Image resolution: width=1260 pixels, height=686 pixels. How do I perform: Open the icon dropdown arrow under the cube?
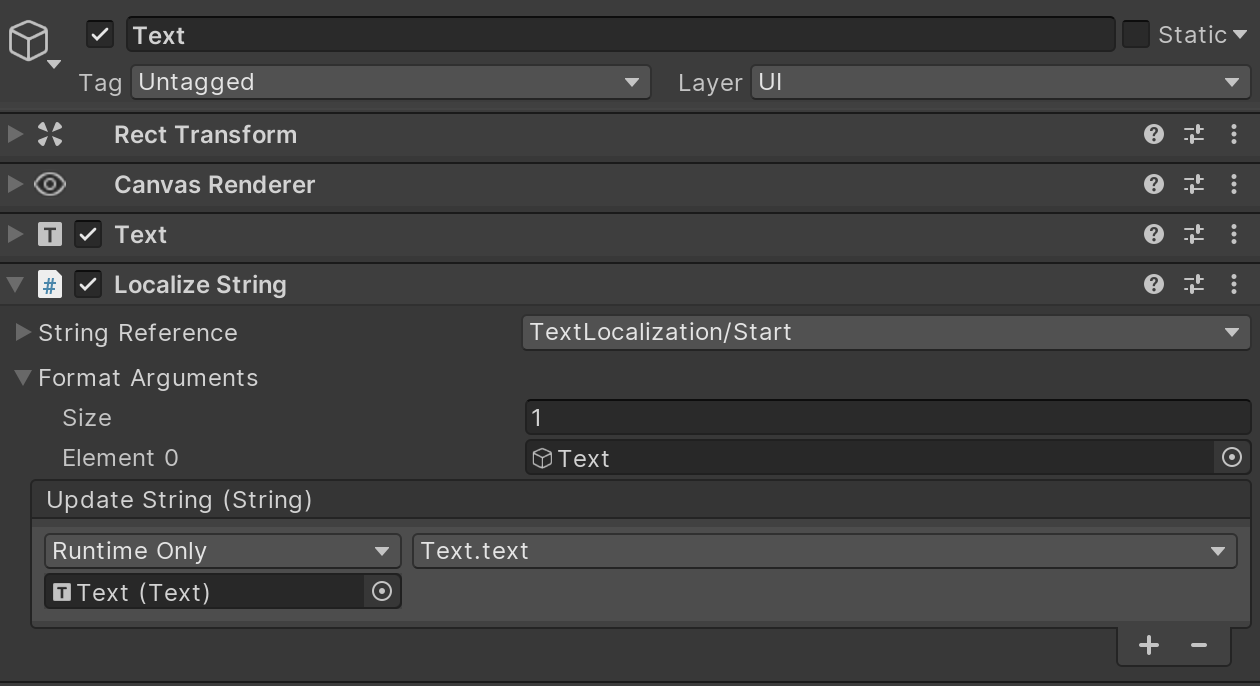point(54,64)
